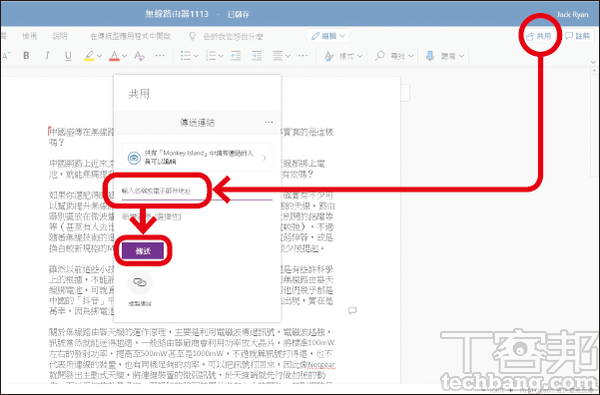Click the Decrease Indent icon
The image size is (600, 395).
tap(236, 56)
